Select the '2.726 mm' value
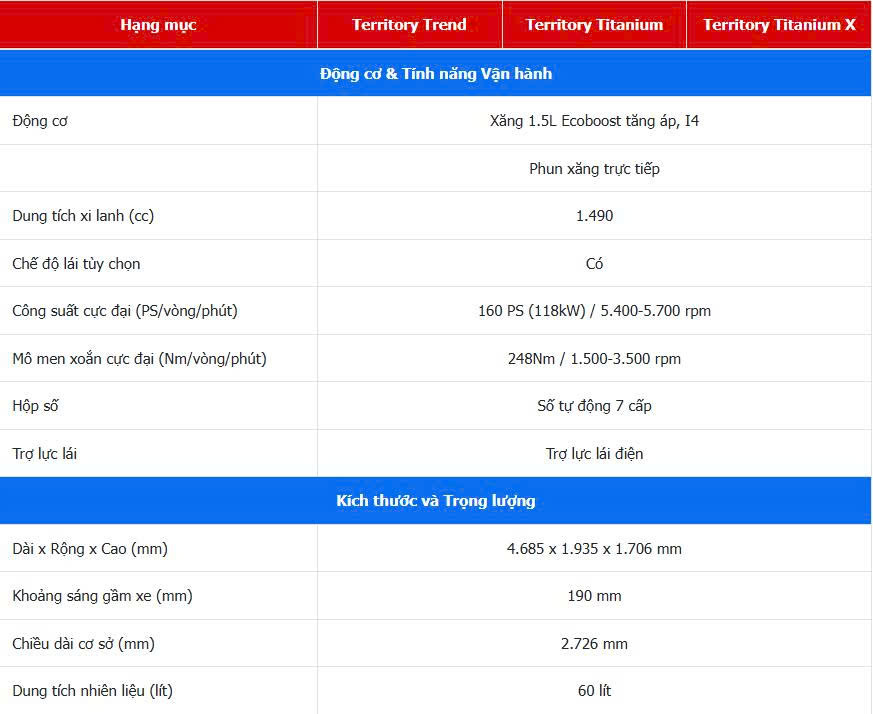This screenshot has height=714, width=873. coord(594,644)
